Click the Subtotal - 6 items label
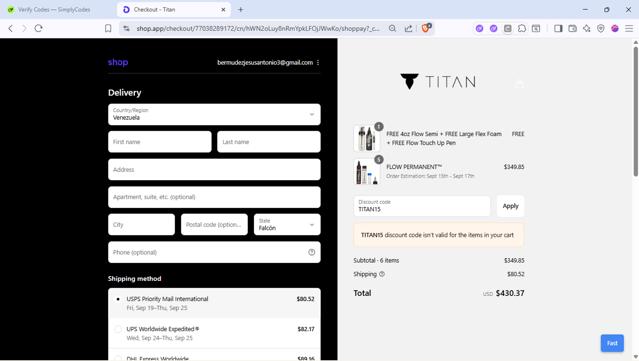639x361 pixels. [x=376, y=260]
